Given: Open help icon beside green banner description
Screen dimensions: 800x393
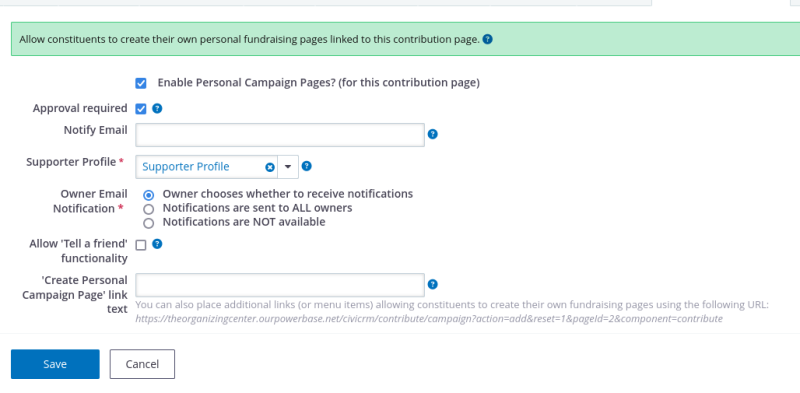Looking at the screenshot, I should 487,39.
